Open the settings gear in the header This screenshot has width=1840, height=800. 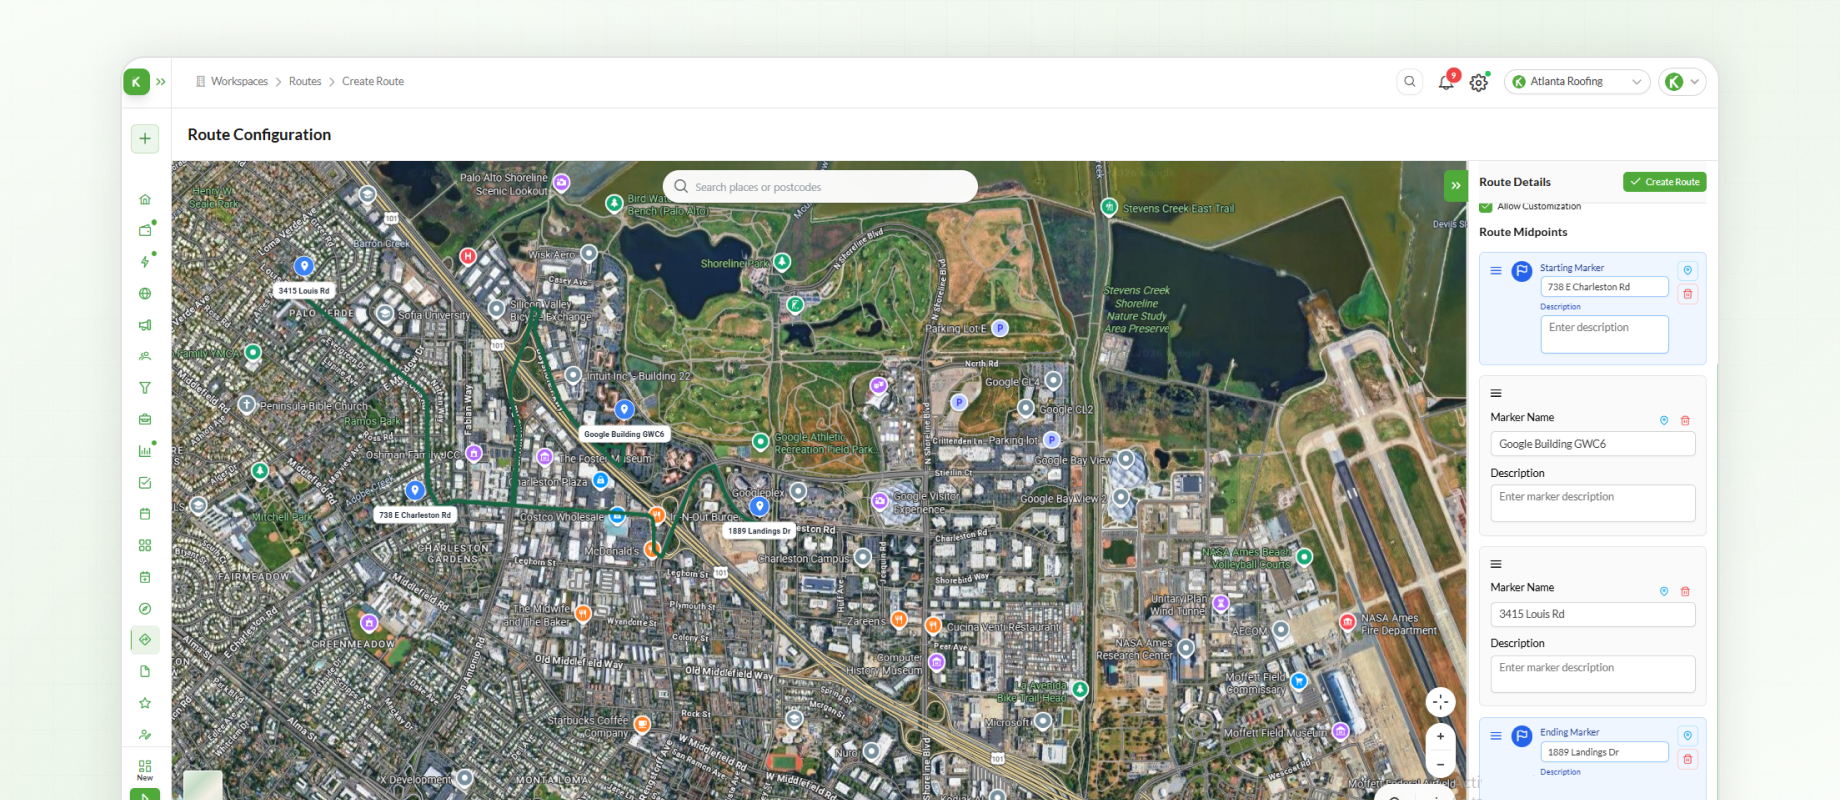[1479, 83]
